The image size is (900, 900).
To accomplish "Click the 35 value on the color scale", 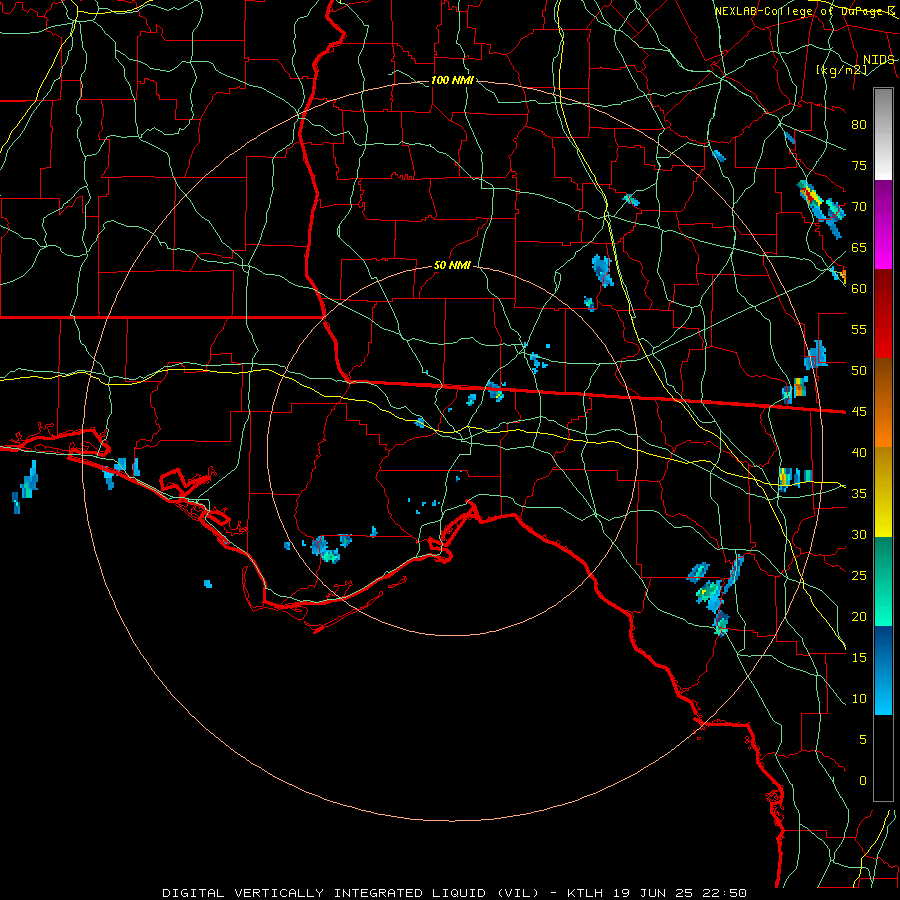I will tap(859, 494).
